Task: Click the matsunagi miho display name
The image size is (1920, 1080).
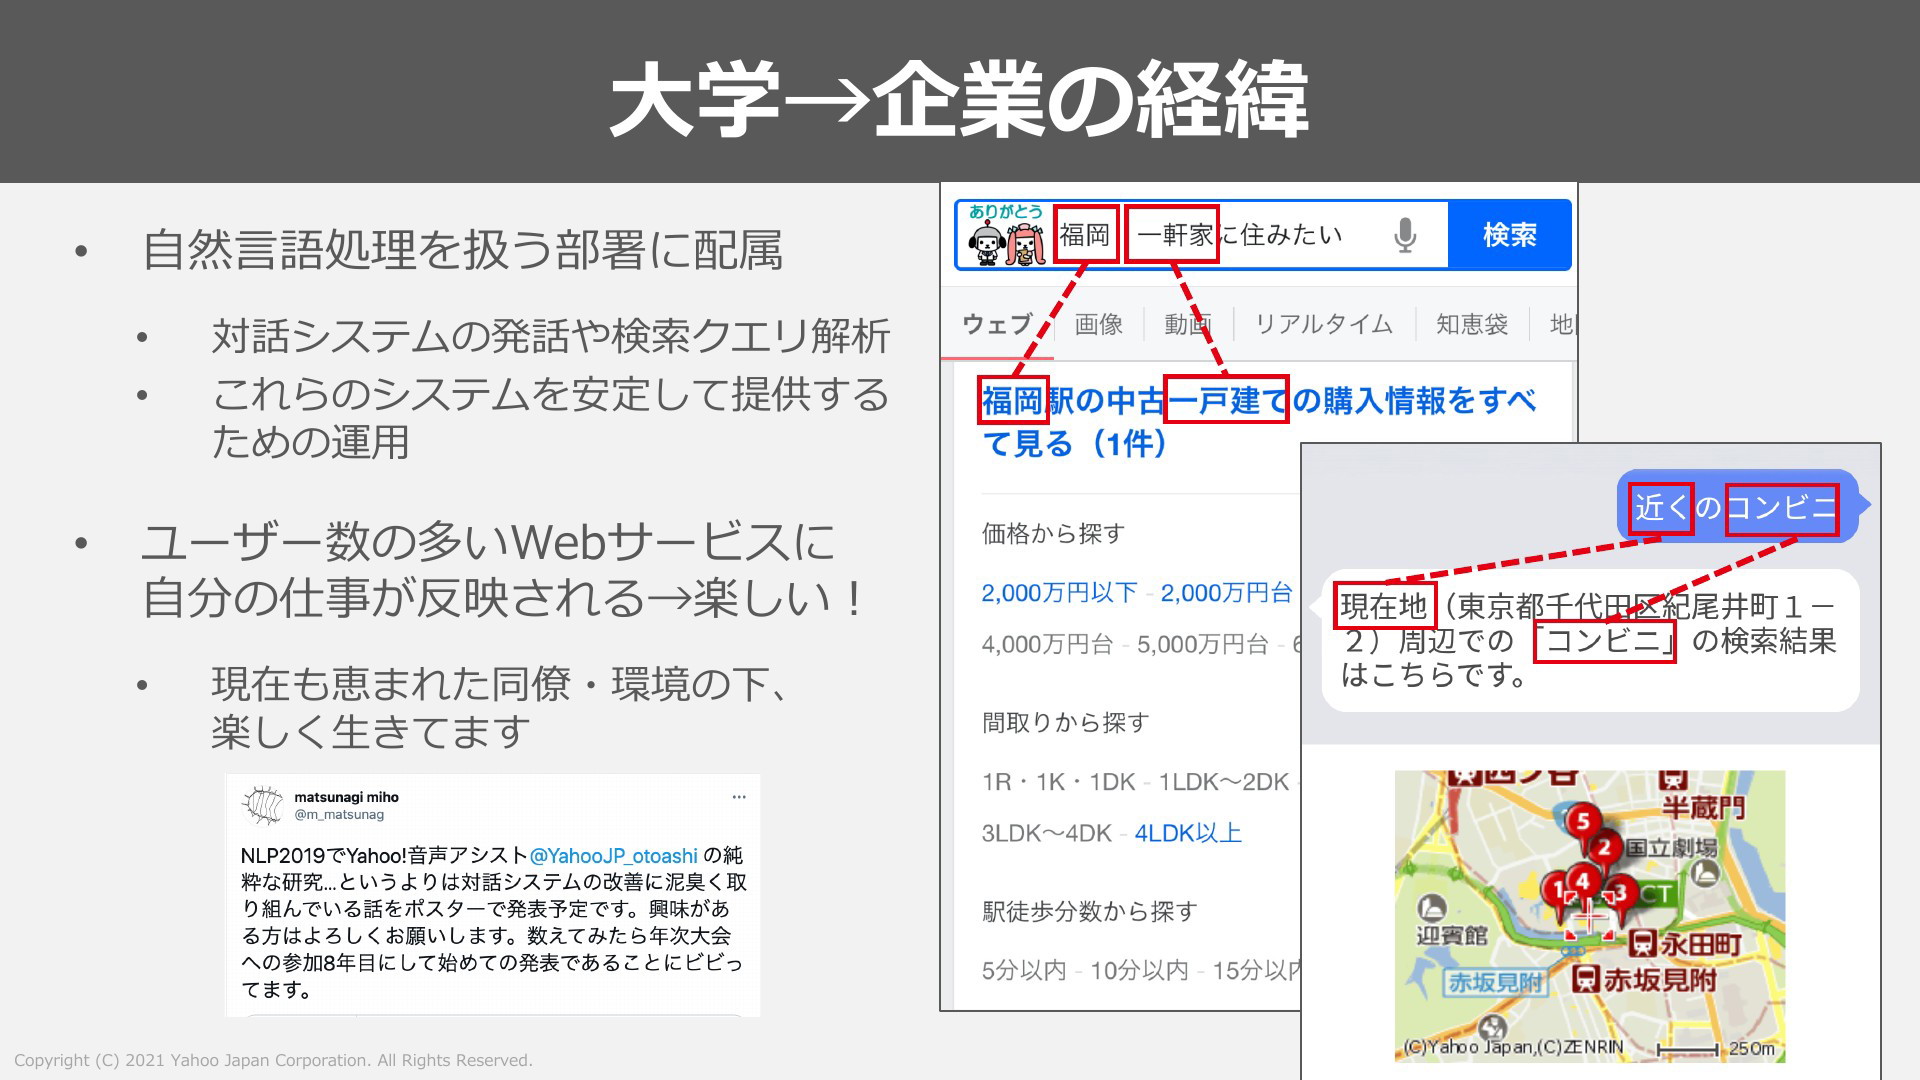Action: tap(346, 797)
